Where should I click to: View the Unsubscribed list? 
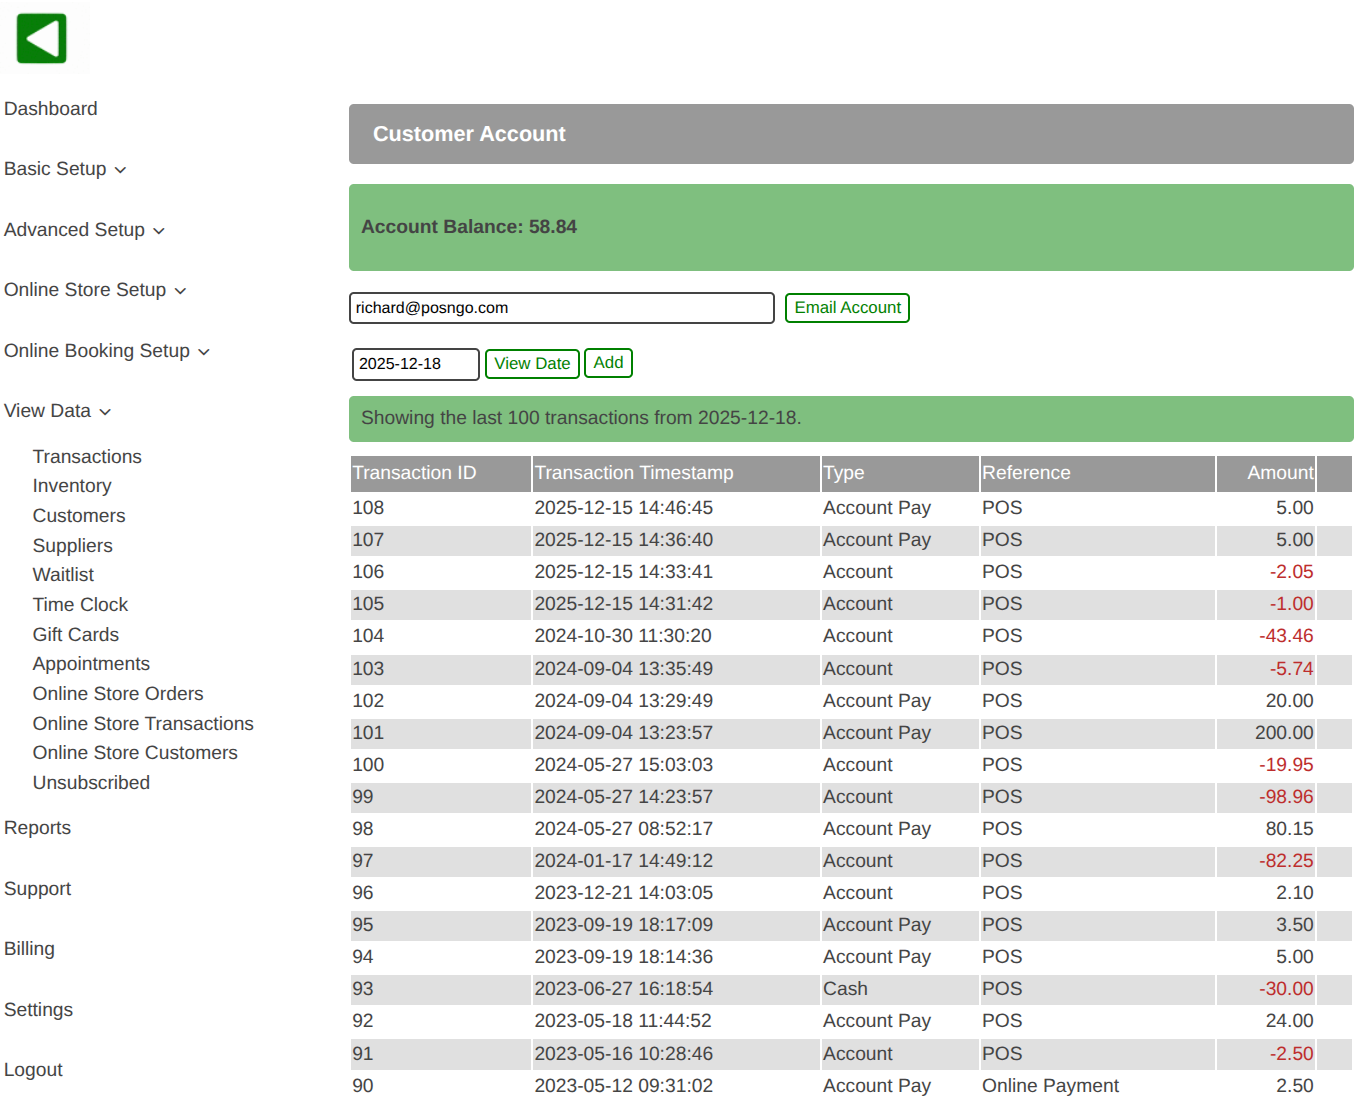click(91, 783)
